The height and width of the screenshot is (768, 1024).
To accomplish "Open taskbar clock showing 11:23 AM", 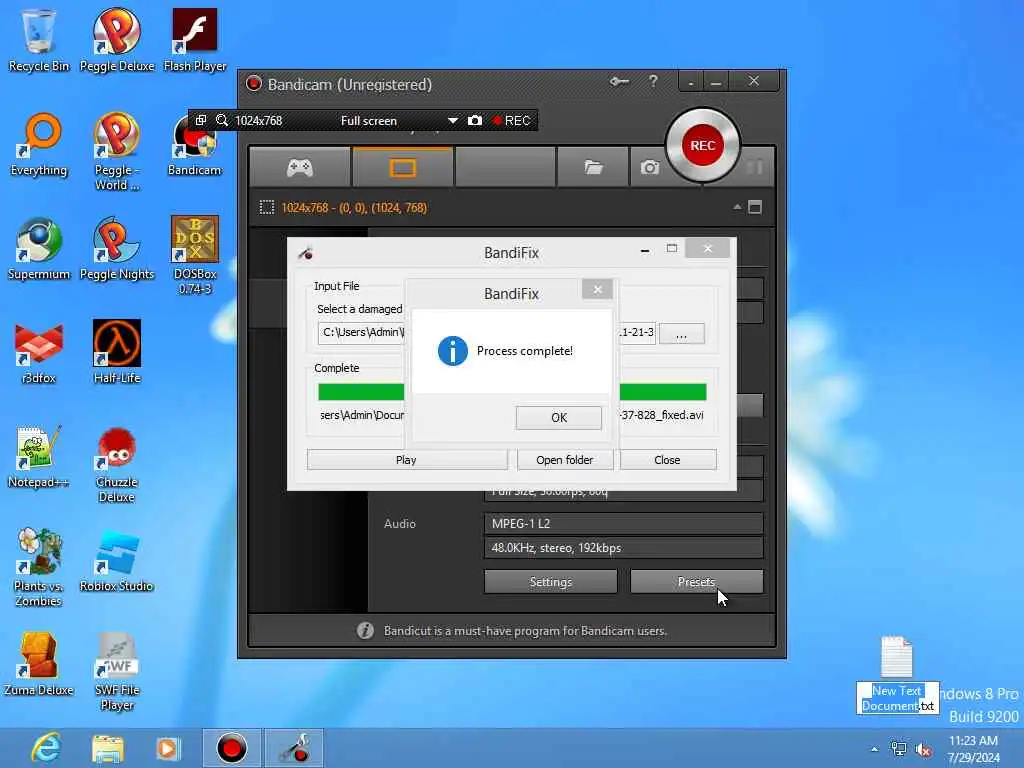I will point(973,749).
